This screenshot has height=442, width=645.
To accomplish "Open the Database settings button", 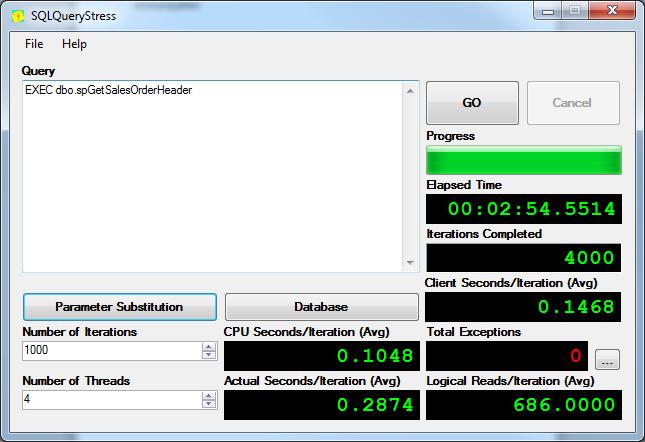I will [x=322, y=307].
